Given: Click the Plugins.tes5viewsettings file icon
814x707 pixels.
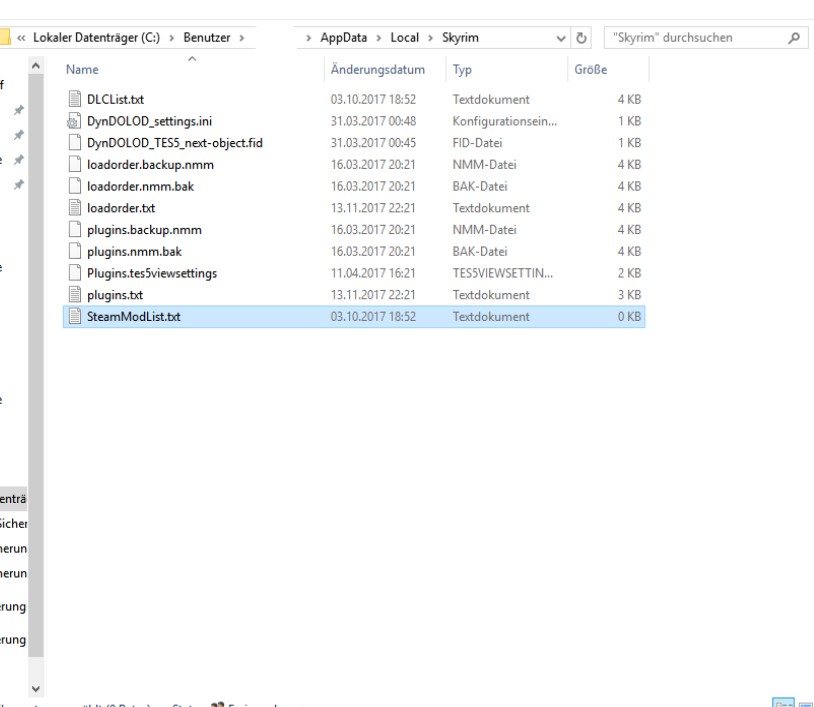Looking at the screenshot, I should [x=73, y=273].
